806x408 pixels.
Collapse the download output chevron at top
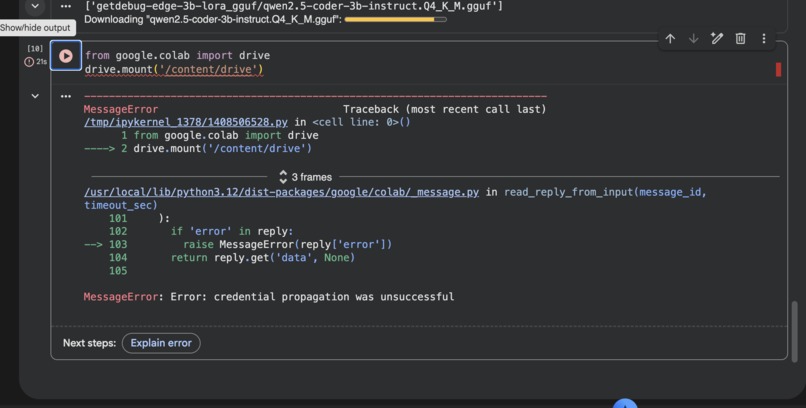(x=35, y=6)
